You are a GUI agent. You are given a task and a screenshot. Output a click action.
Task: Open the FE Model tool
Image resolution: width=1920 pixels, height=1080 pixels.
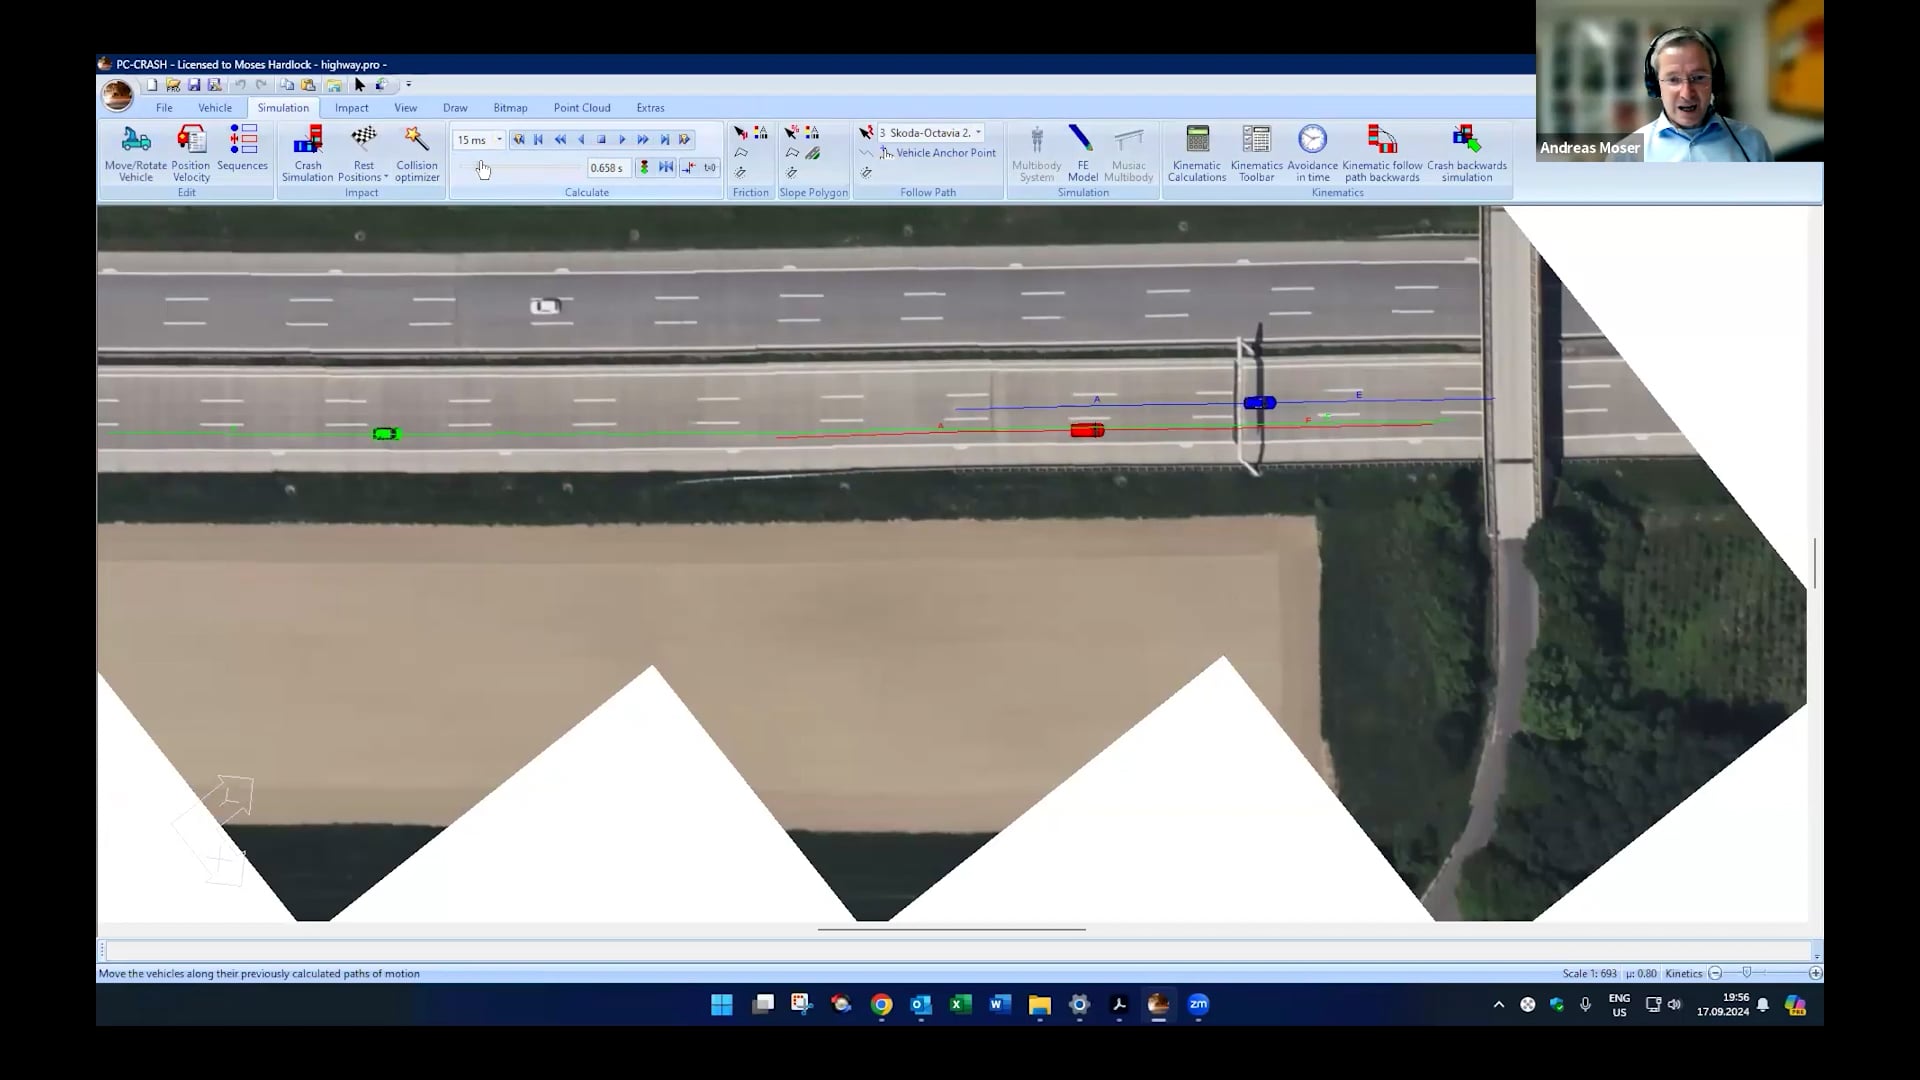pos(1082,153)
